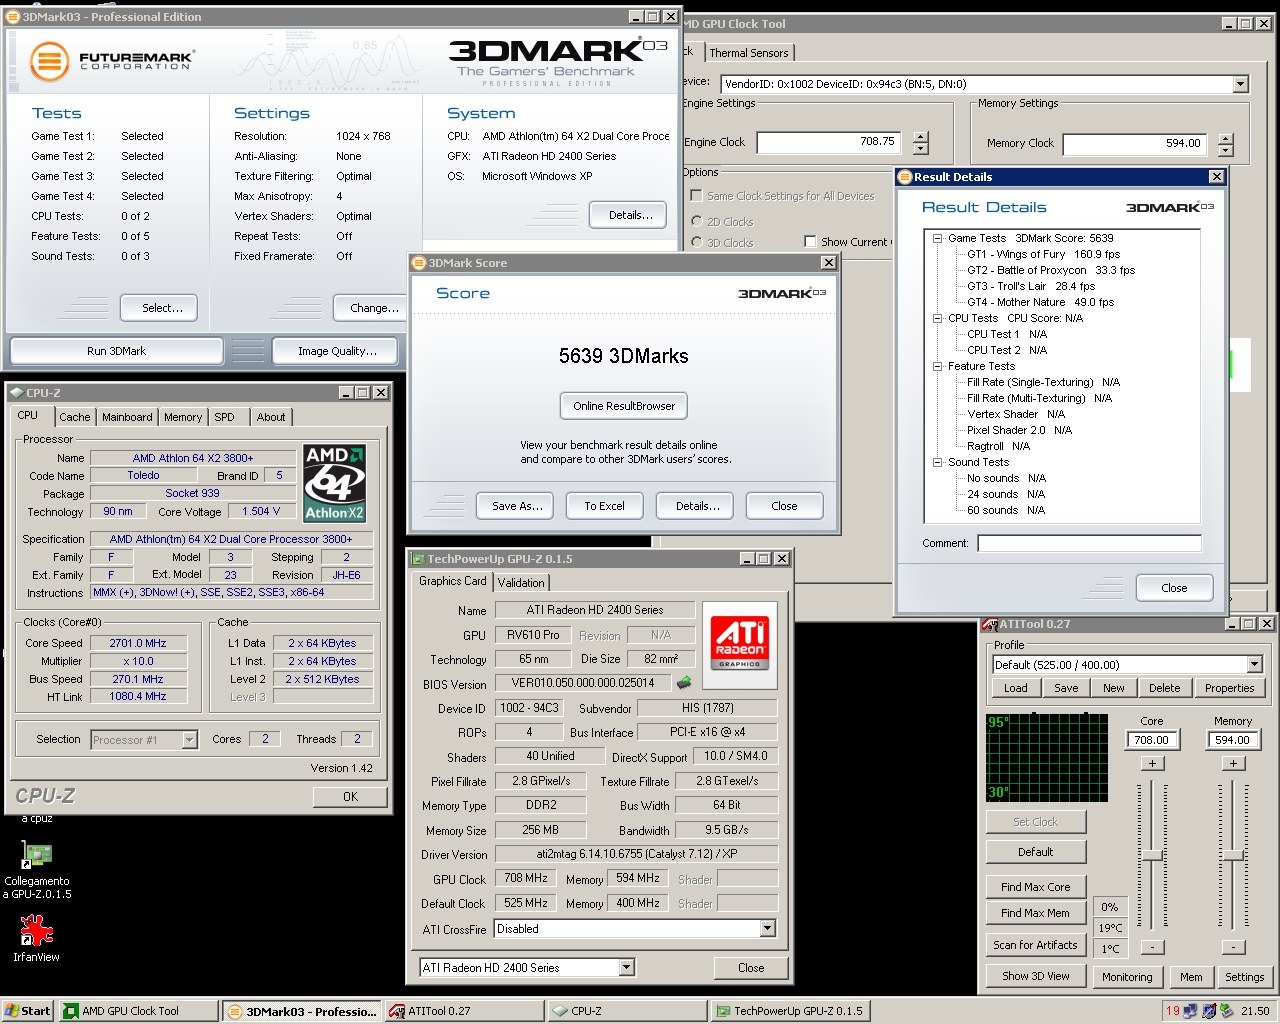Switch to AMD GPU Clock Tool taskbar button

pyautogui.click(x=138, y=1011)
